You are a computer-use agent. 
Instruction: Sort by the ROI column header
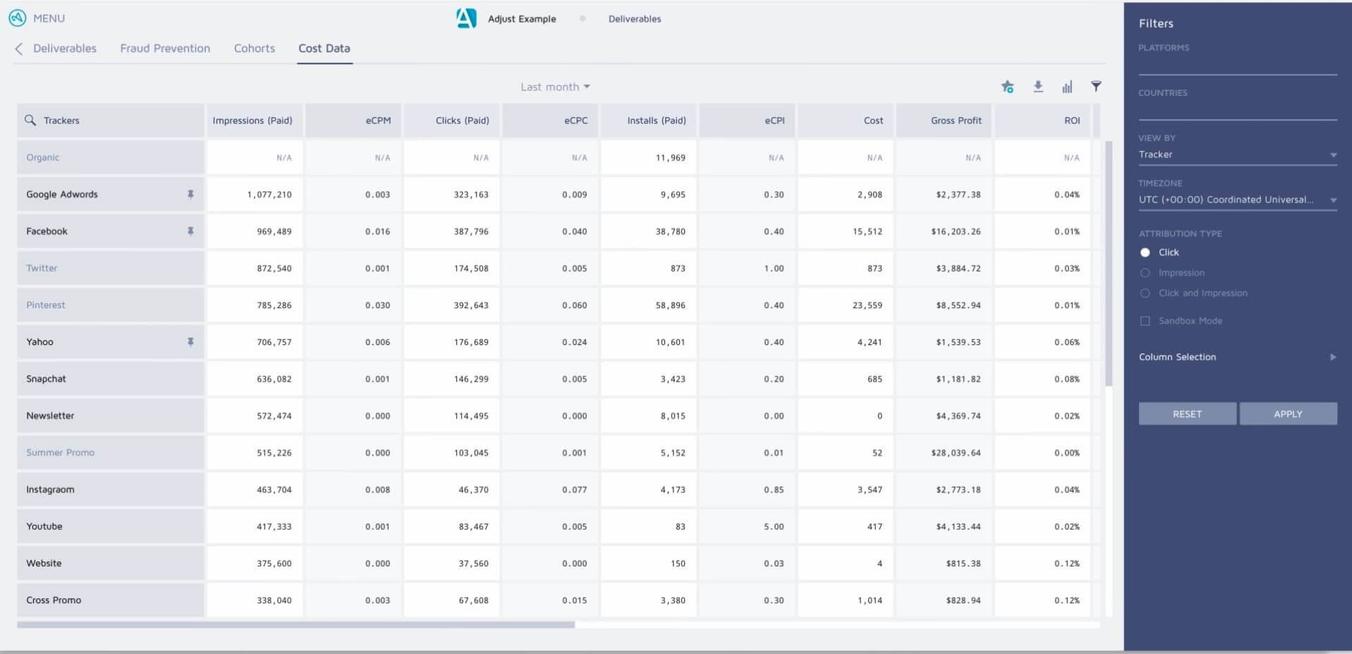[1042, 120]
